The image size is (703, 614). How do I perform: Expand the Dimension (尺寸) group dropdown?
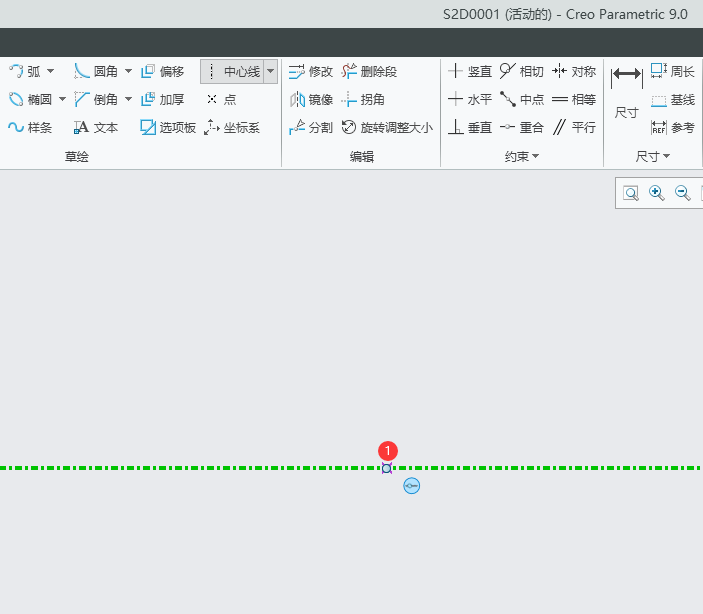653,156
